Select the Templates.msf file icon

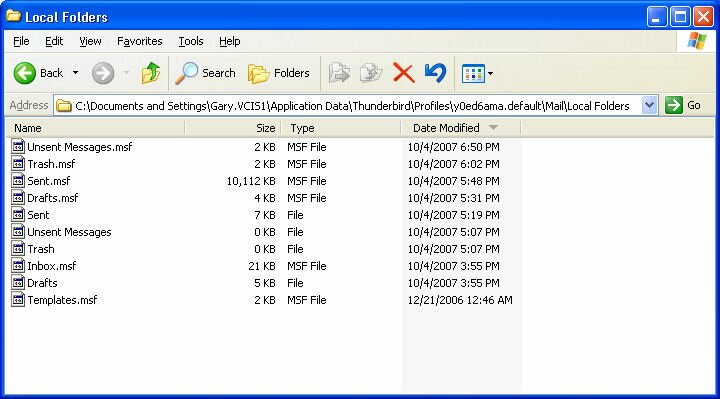tap(18, 299)
